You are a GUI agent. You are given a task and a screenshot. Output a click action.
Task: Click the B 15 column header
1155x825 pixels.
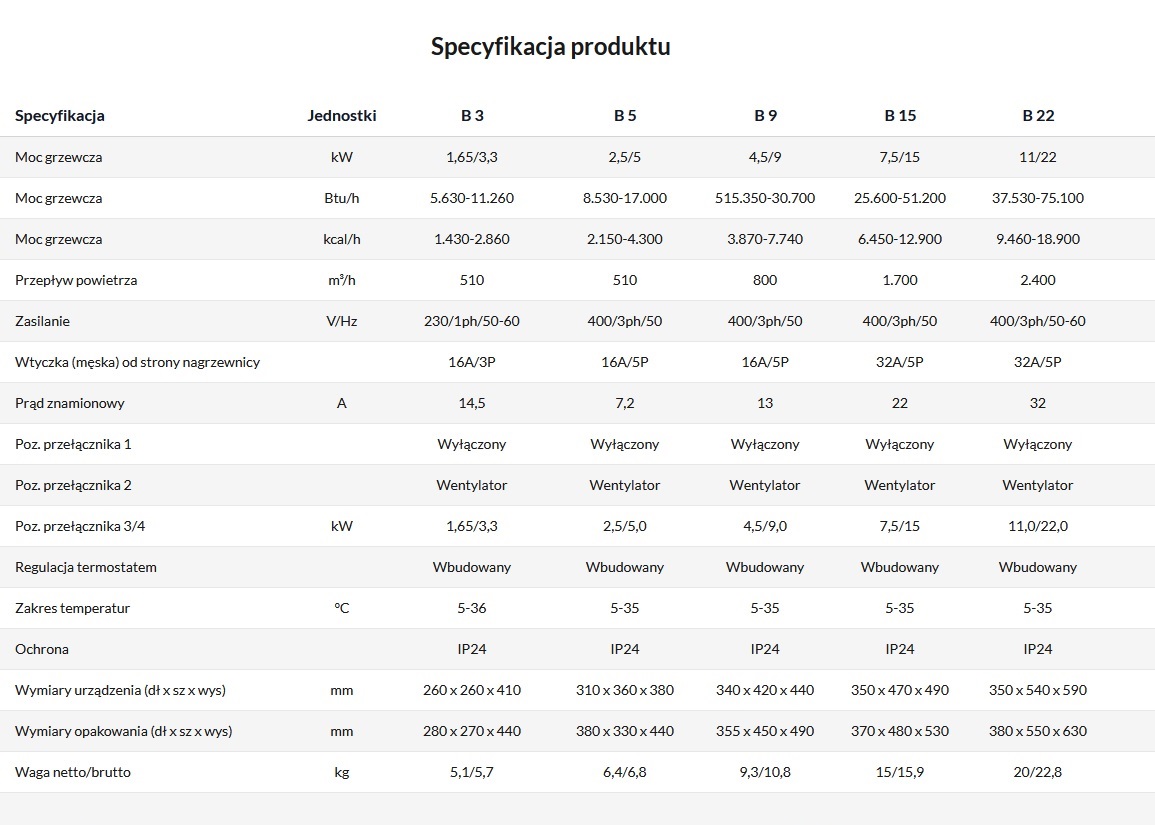(900, 116)
